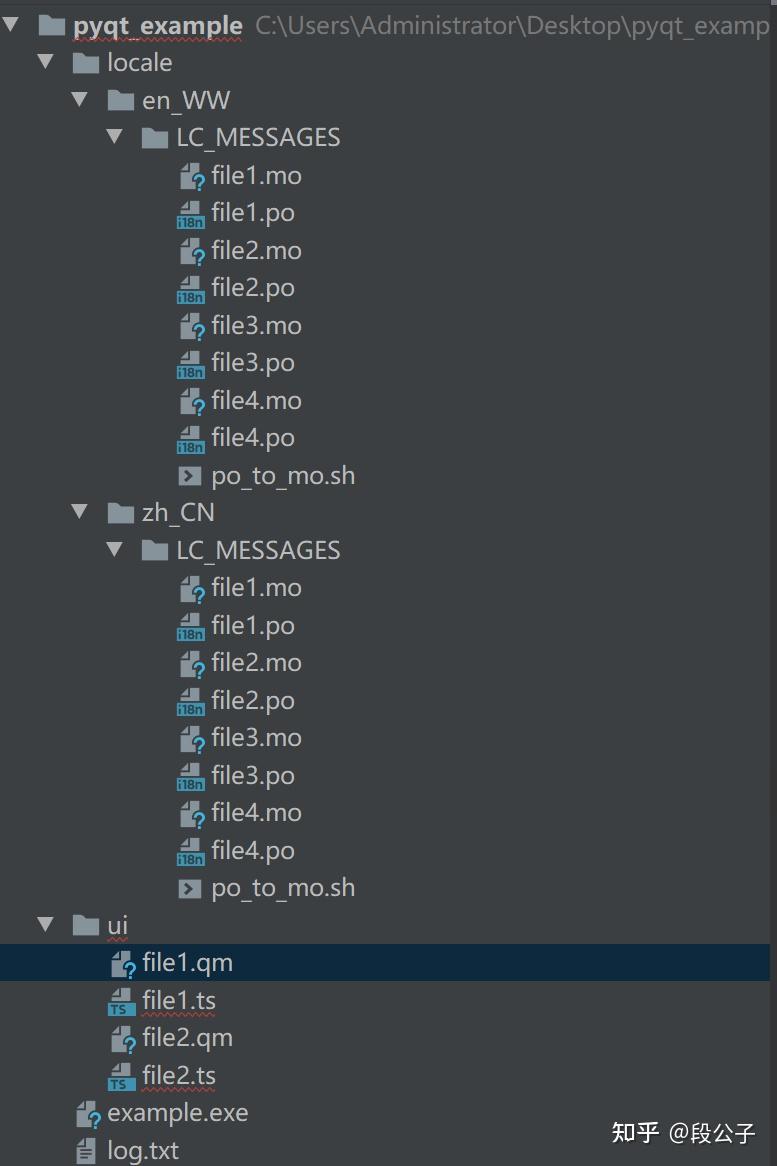The height and width of the screenshot is (1166, 777).
Task: Click the file1.po i18n icon under en_WW
Action: tap(190, 214)
